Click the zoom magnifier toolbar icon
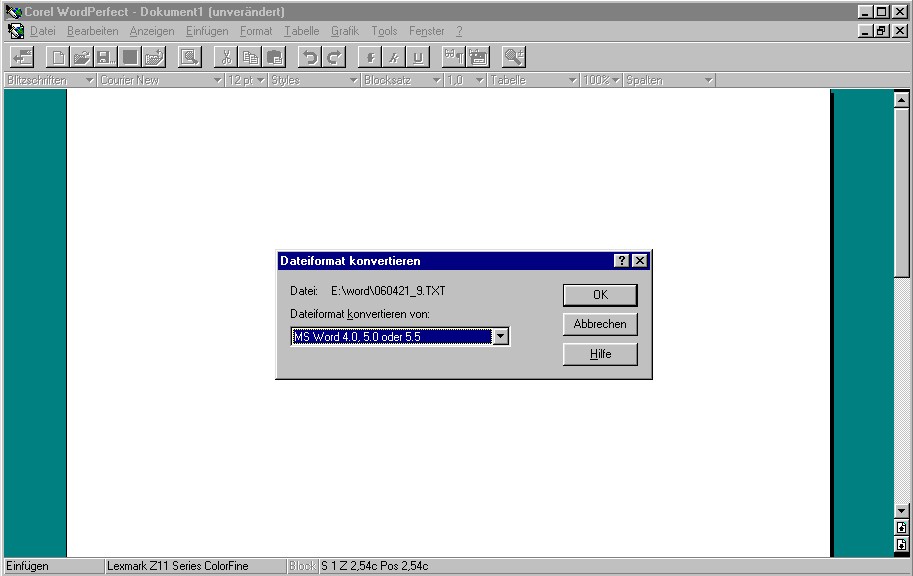The image size is (913, 576). [x=514, y=57]
